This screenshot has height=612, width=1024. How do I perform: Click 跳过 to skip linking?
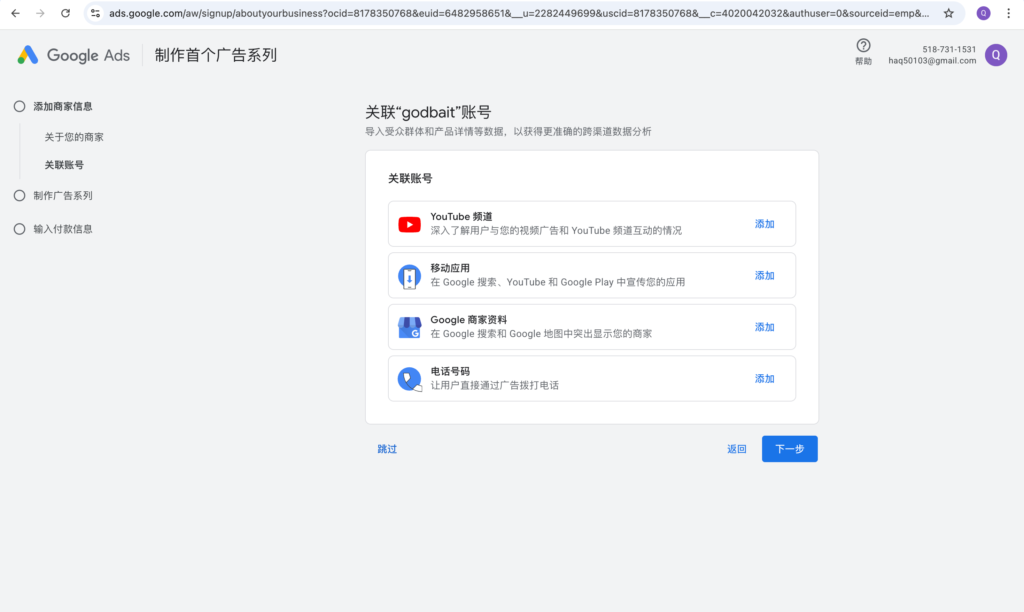[387, 449]
